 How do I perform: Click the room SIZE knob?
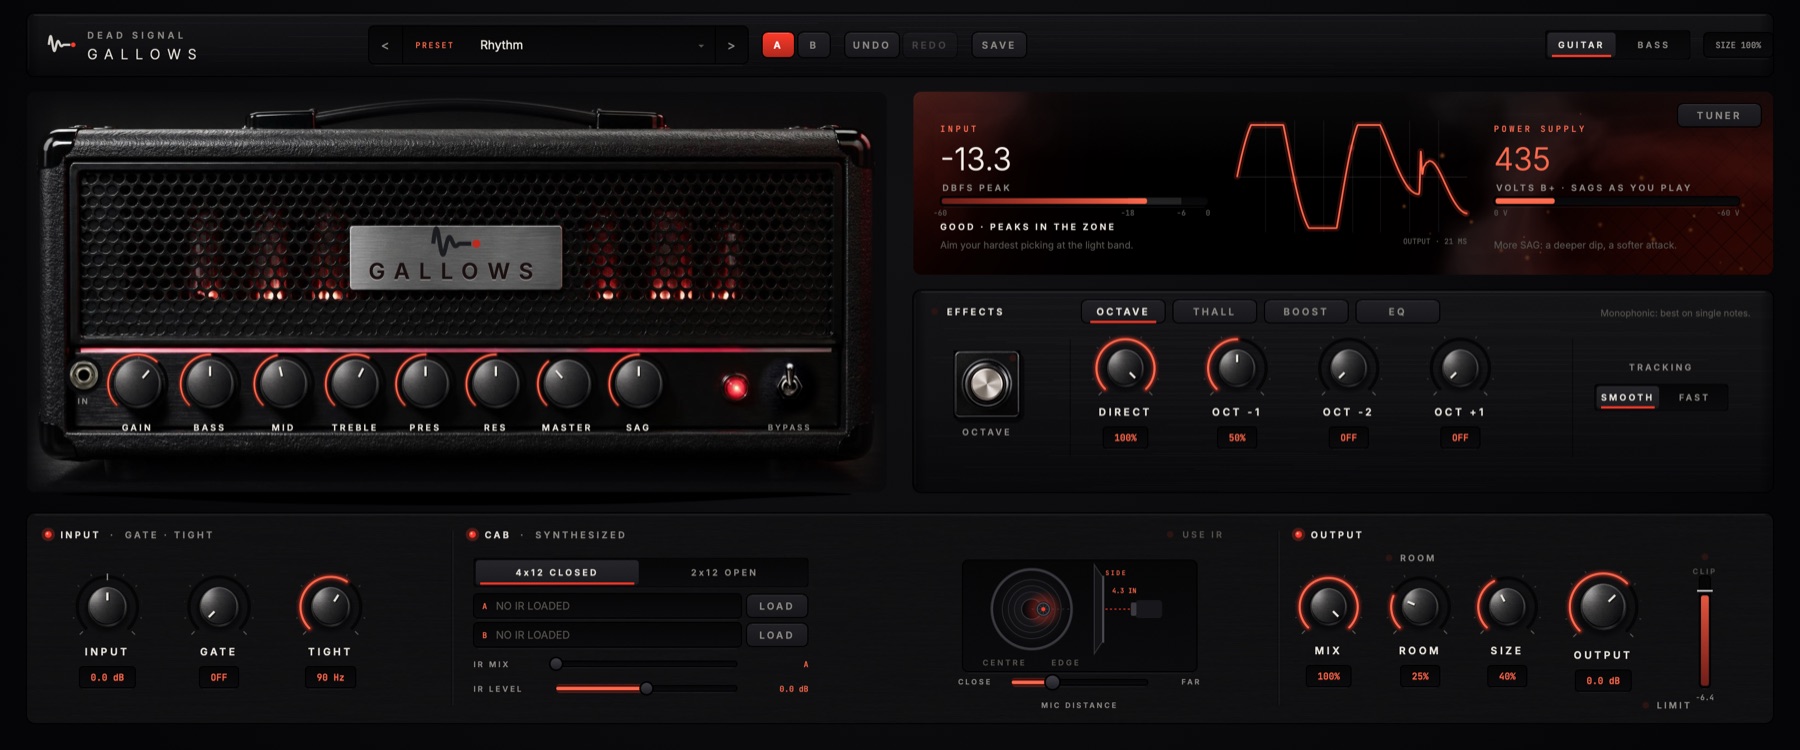pos(1506,606)
